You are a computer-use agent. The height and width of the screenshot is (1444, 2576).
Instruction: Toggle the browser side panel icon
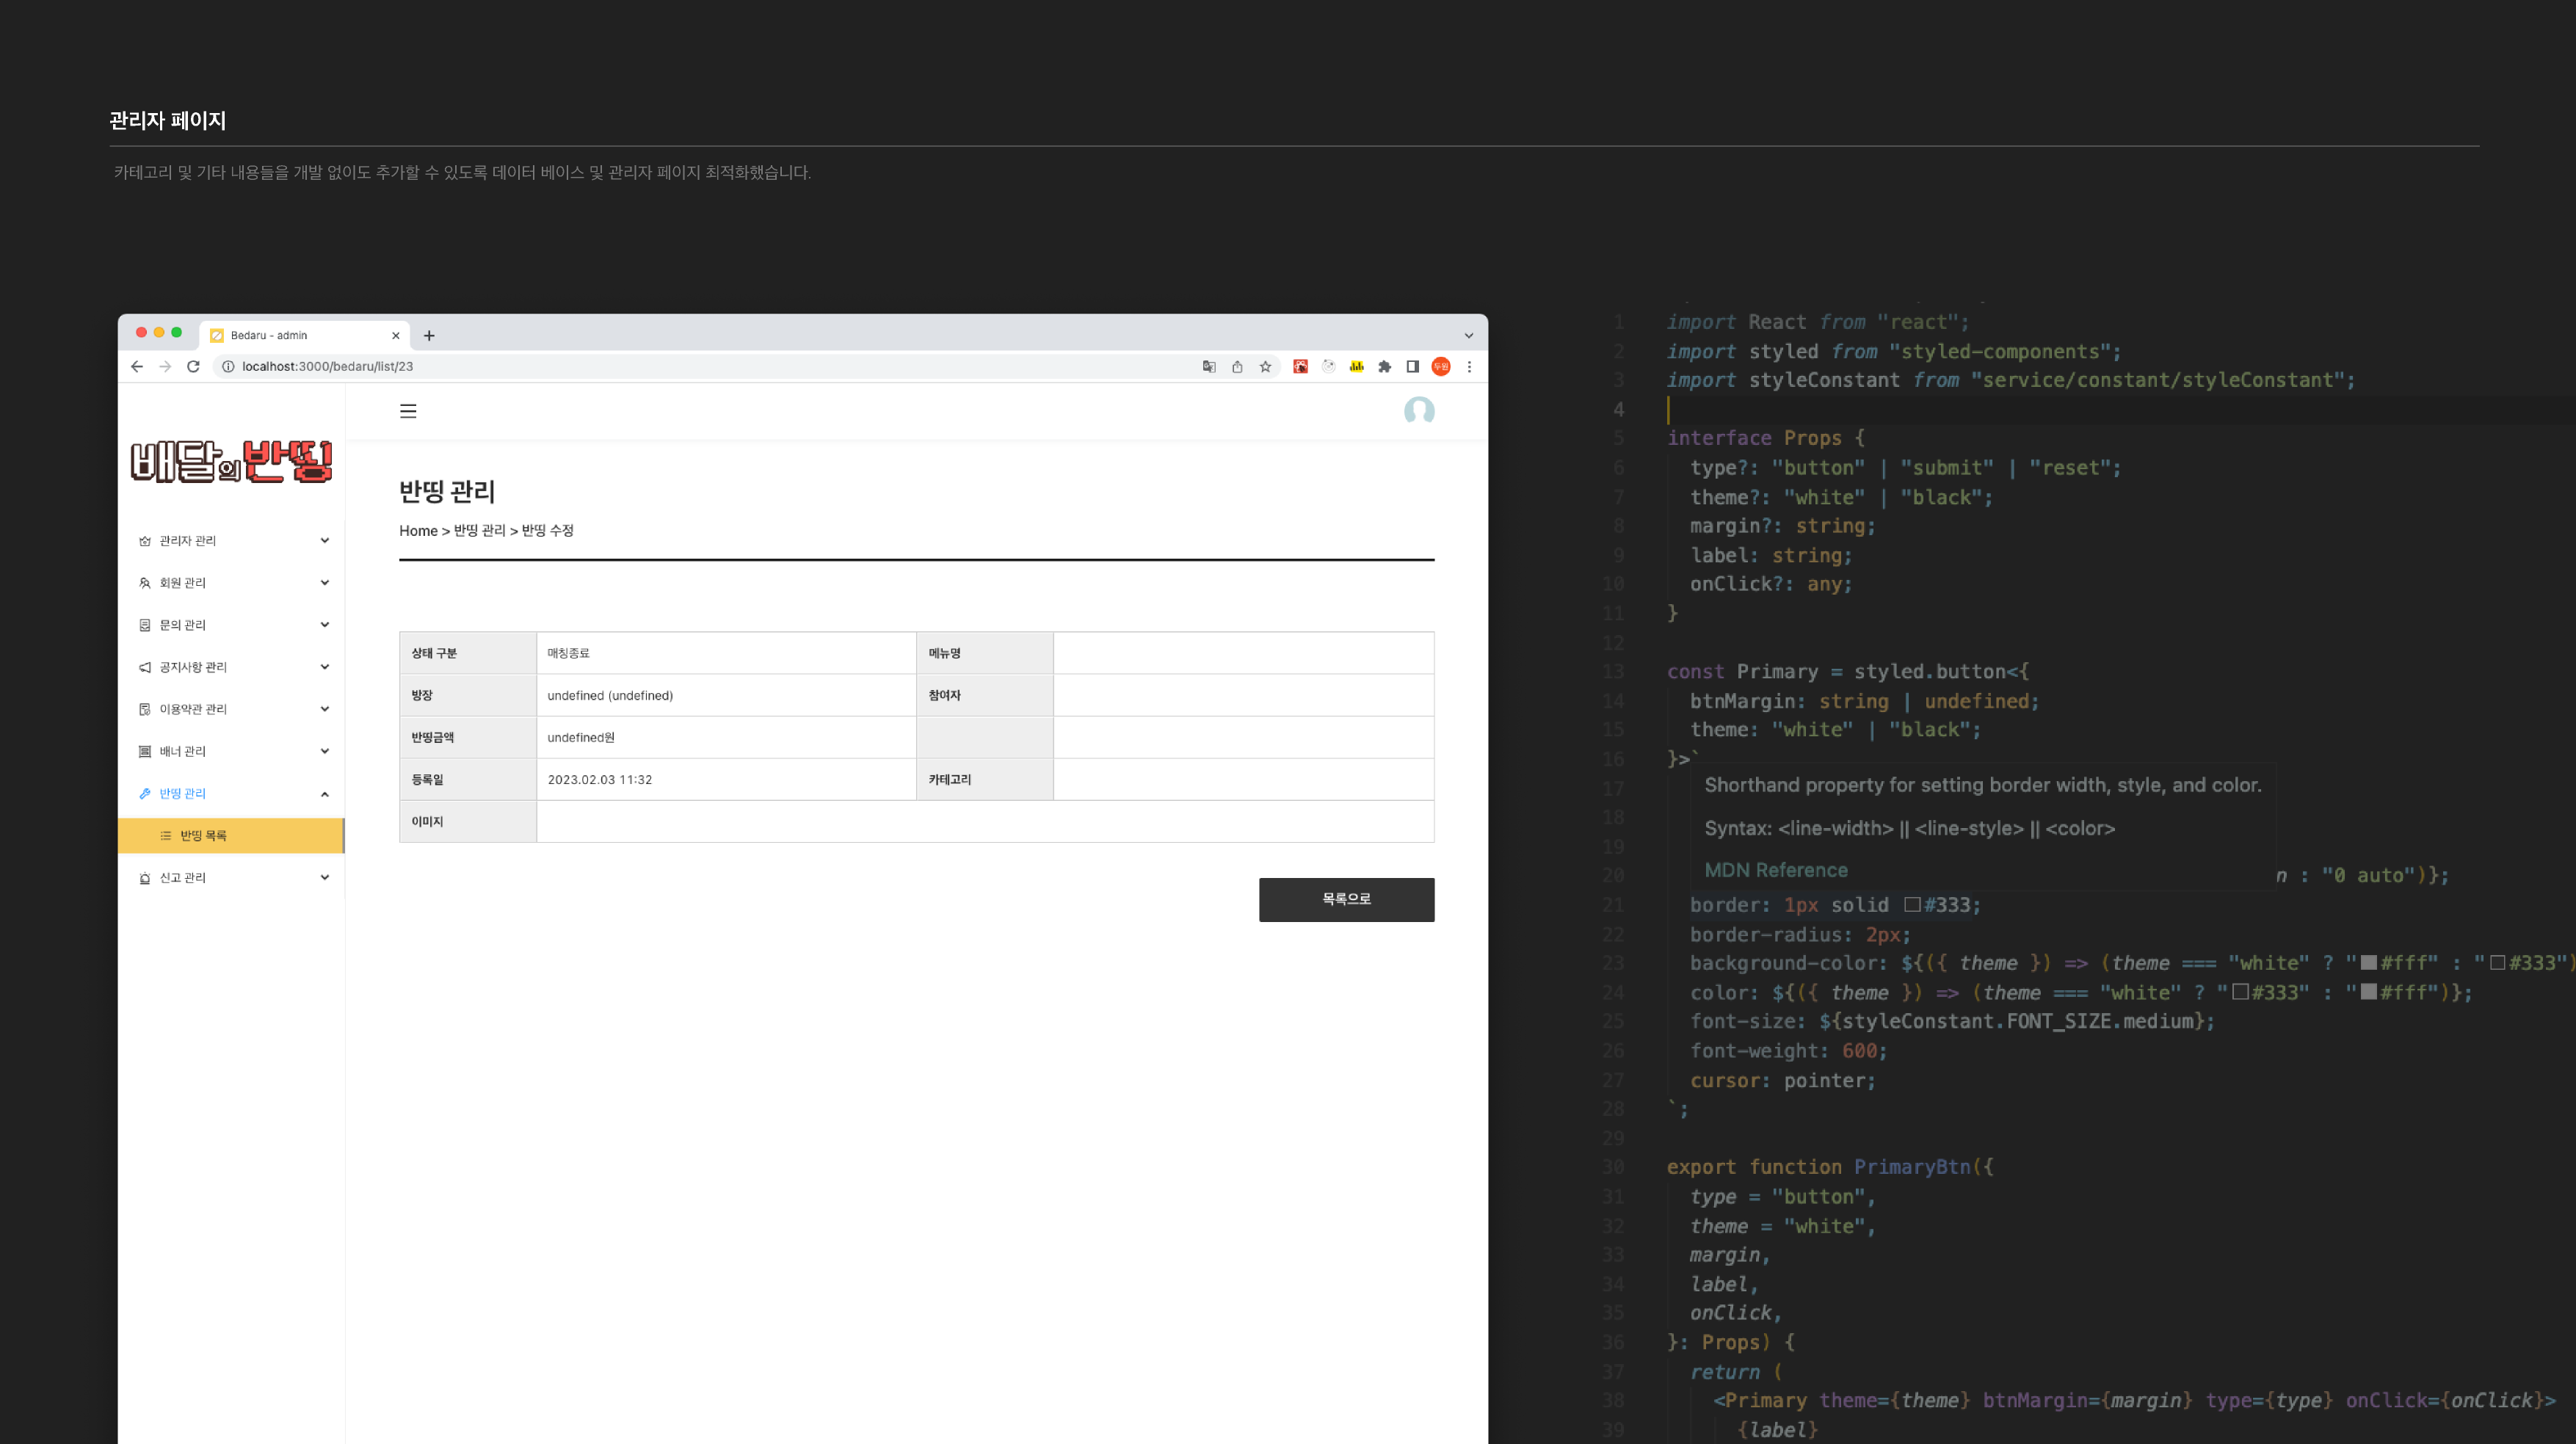coord(1412,366)
